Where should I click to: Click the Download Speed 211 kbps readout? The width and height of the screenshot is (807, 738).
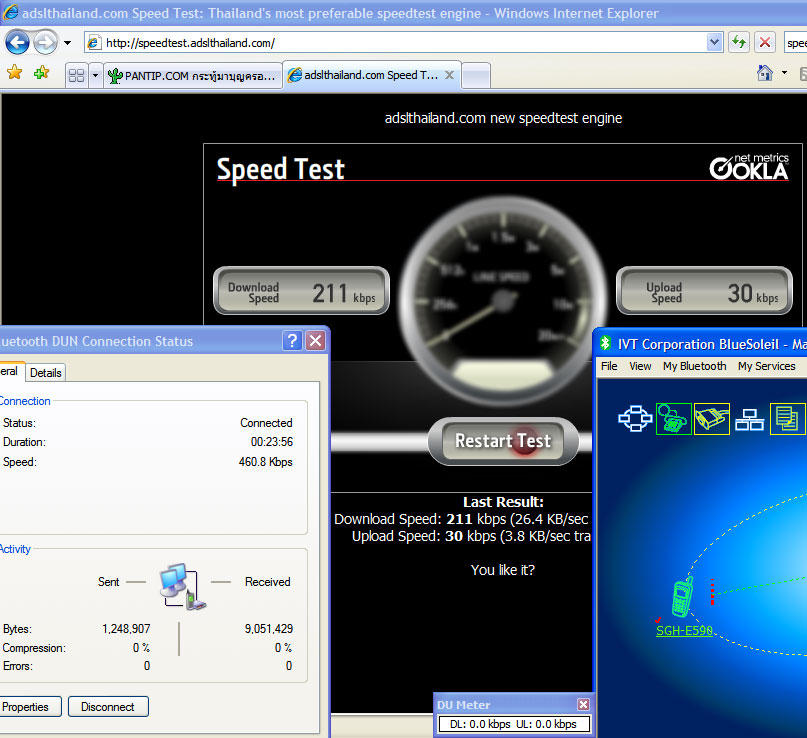[302, 291]
